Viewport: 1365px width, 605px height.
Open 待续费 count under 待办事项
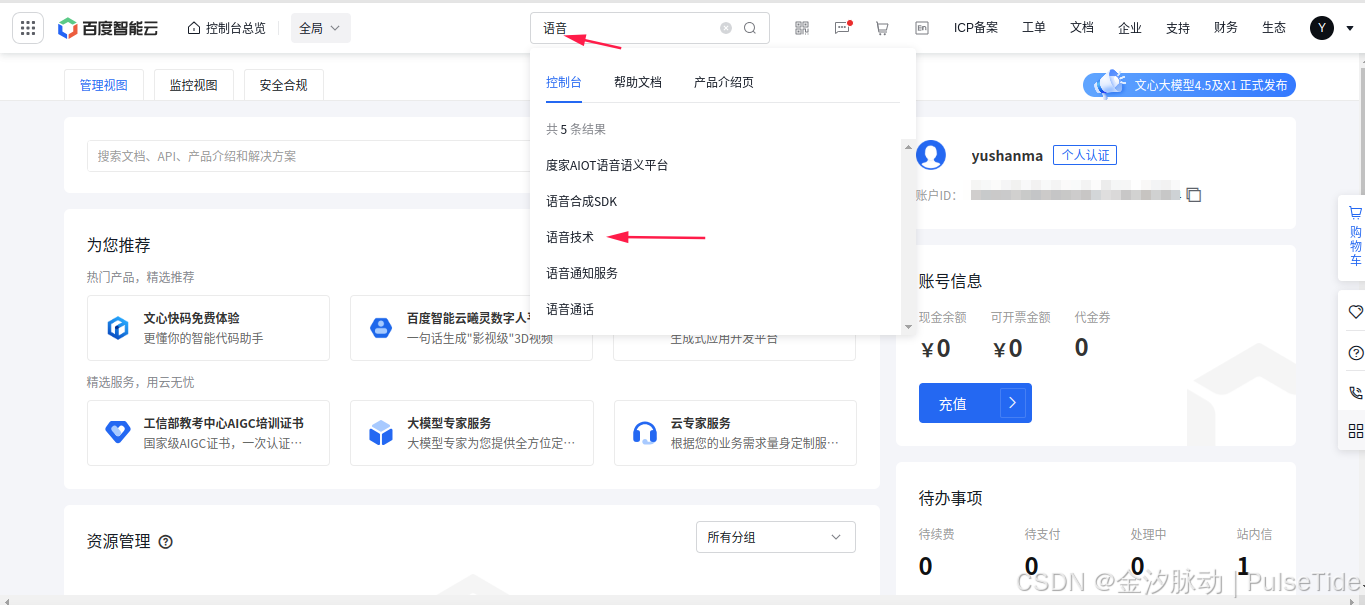(x=925, y=566)
